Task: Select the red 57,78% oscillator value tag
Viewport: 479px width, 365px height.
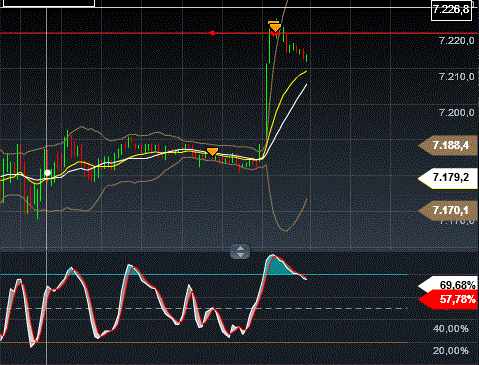Action: (448, 299)
